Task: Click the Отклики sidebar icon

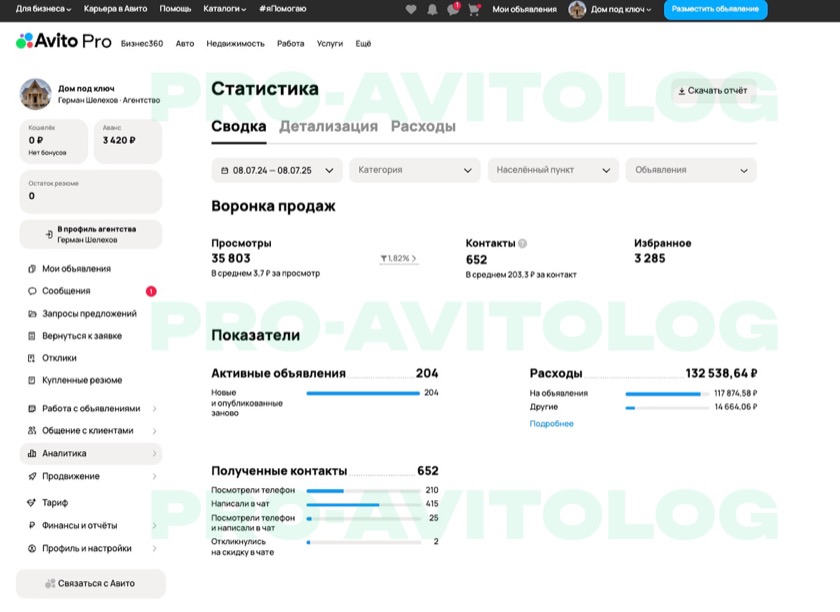Action: click(32, 358)
